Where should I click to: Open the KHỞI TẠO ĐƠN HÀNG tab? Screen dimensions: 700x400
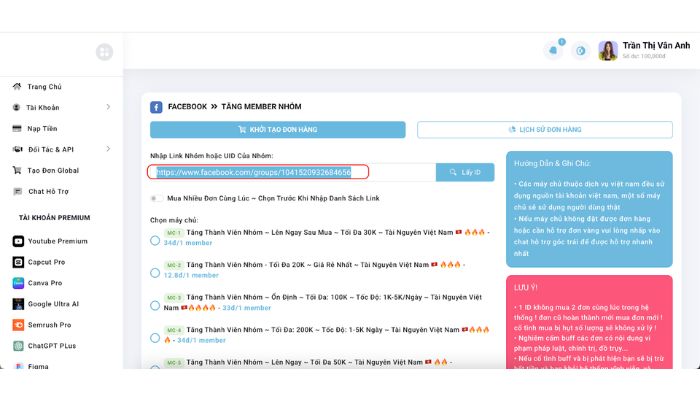pyautogui.click(x=278, y=129)
